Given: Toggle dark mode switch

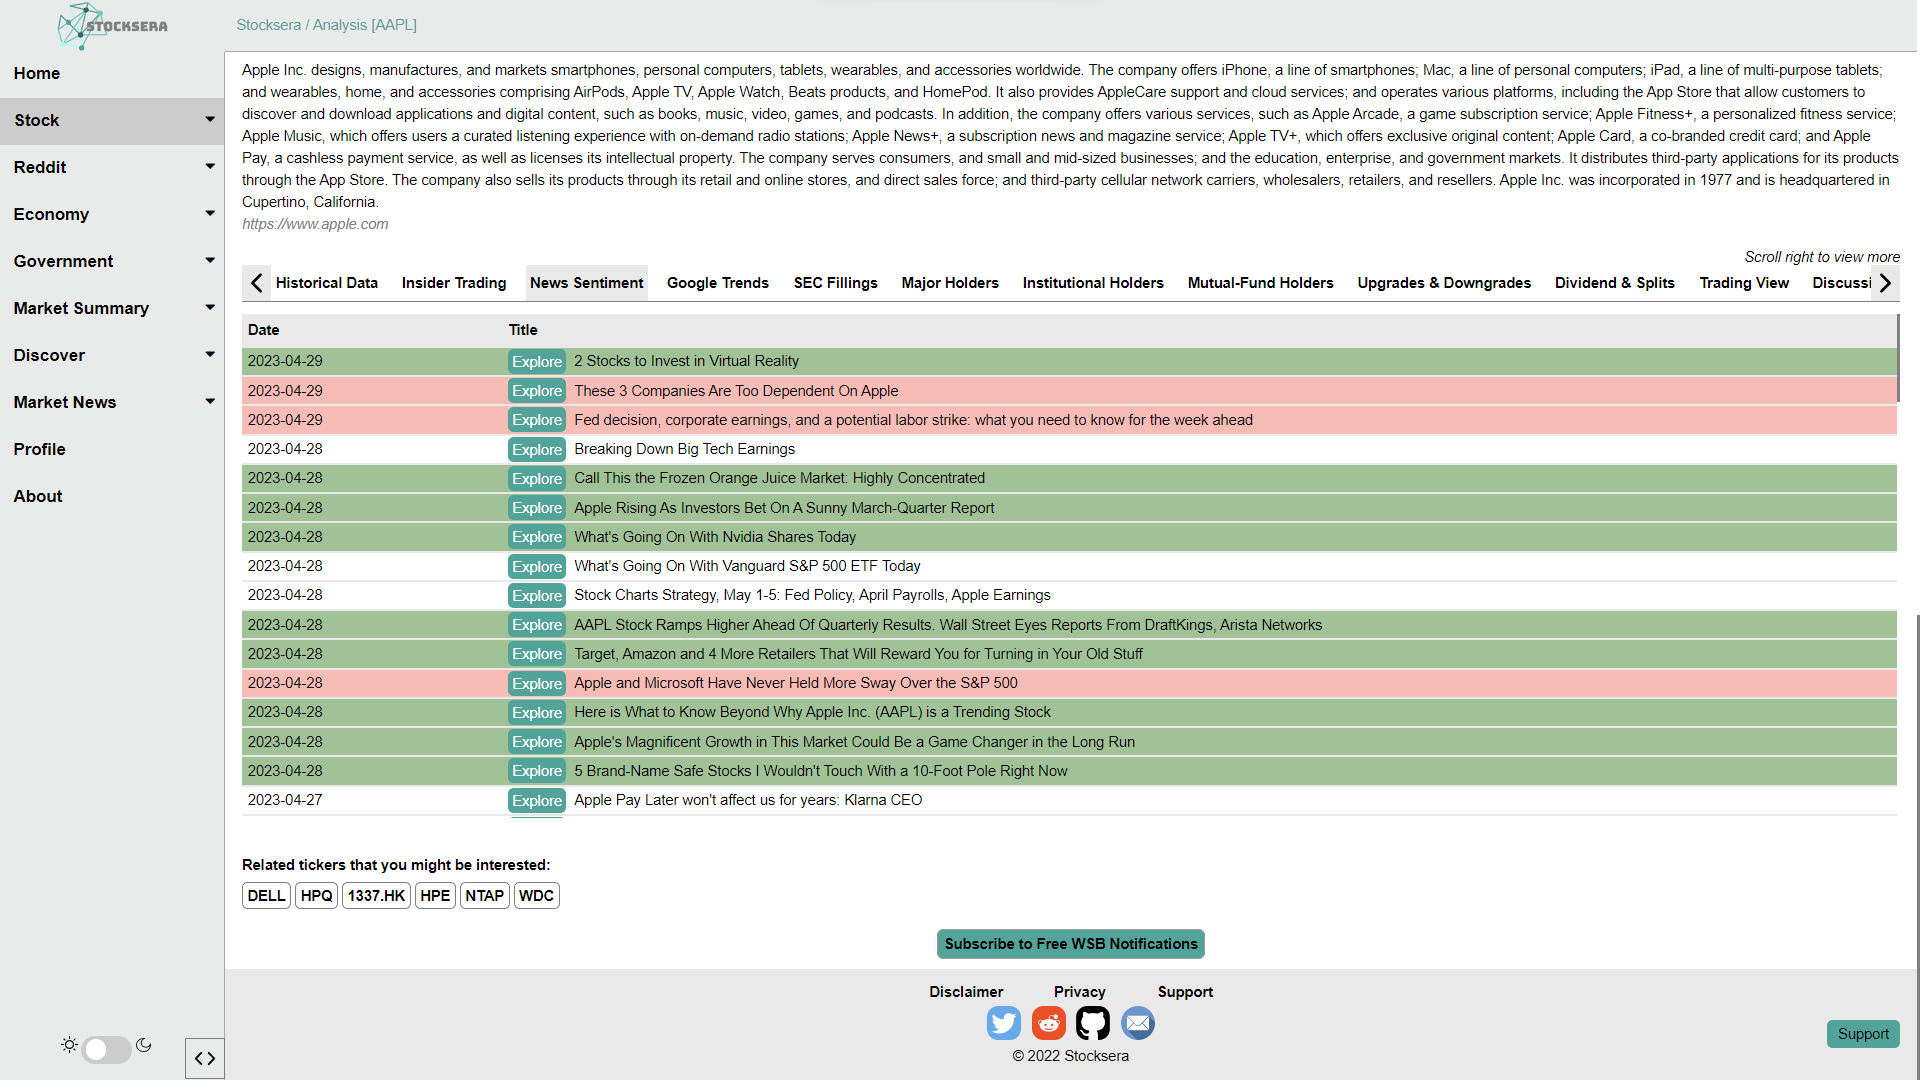Looking at the screenshot, I should pyautogui.click(x=106, y=1048).
